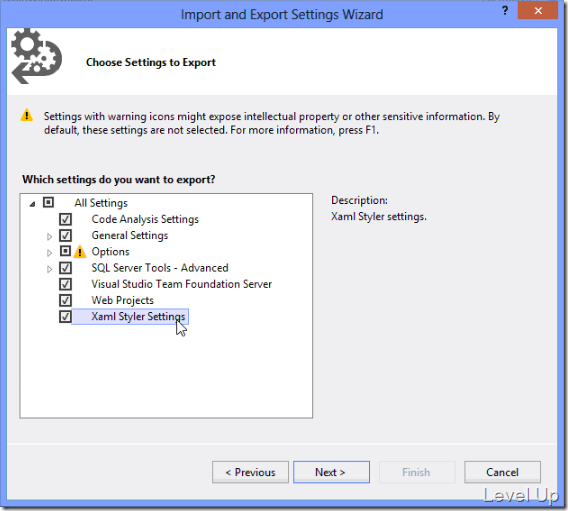Toggle the Options checkbox
The image size is (568, 511).
[65, 251]
